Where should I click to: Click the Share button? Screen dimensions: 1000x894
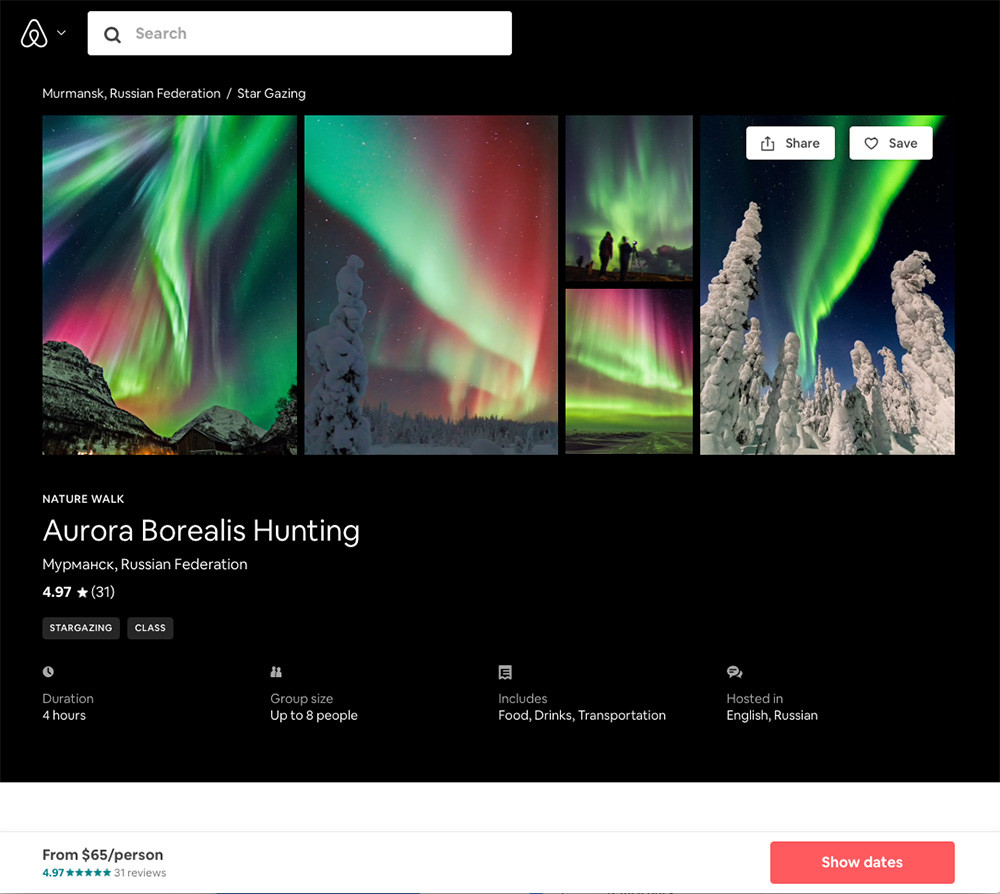[x=790, y=143]
